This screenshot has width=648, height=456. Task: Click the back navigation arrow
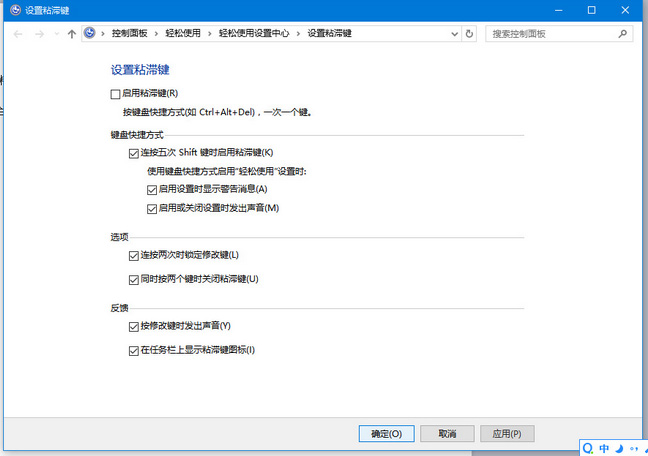pos(18,33)
